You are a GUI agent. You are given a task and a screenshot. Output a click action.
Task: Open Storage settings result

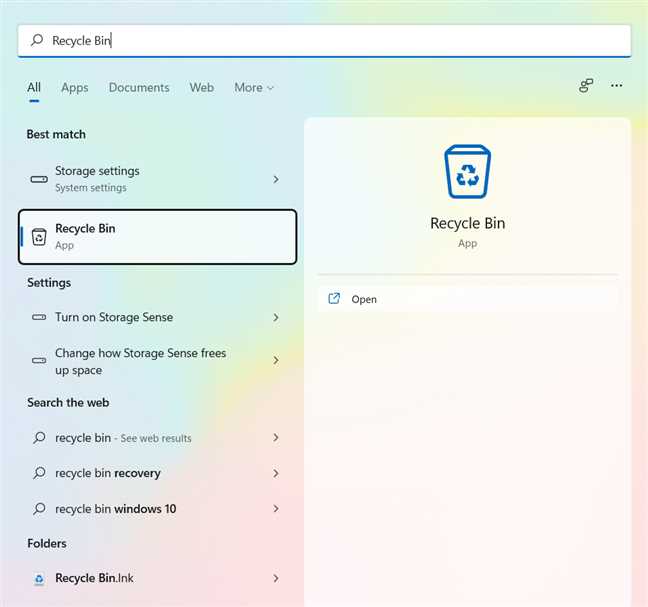157,179
